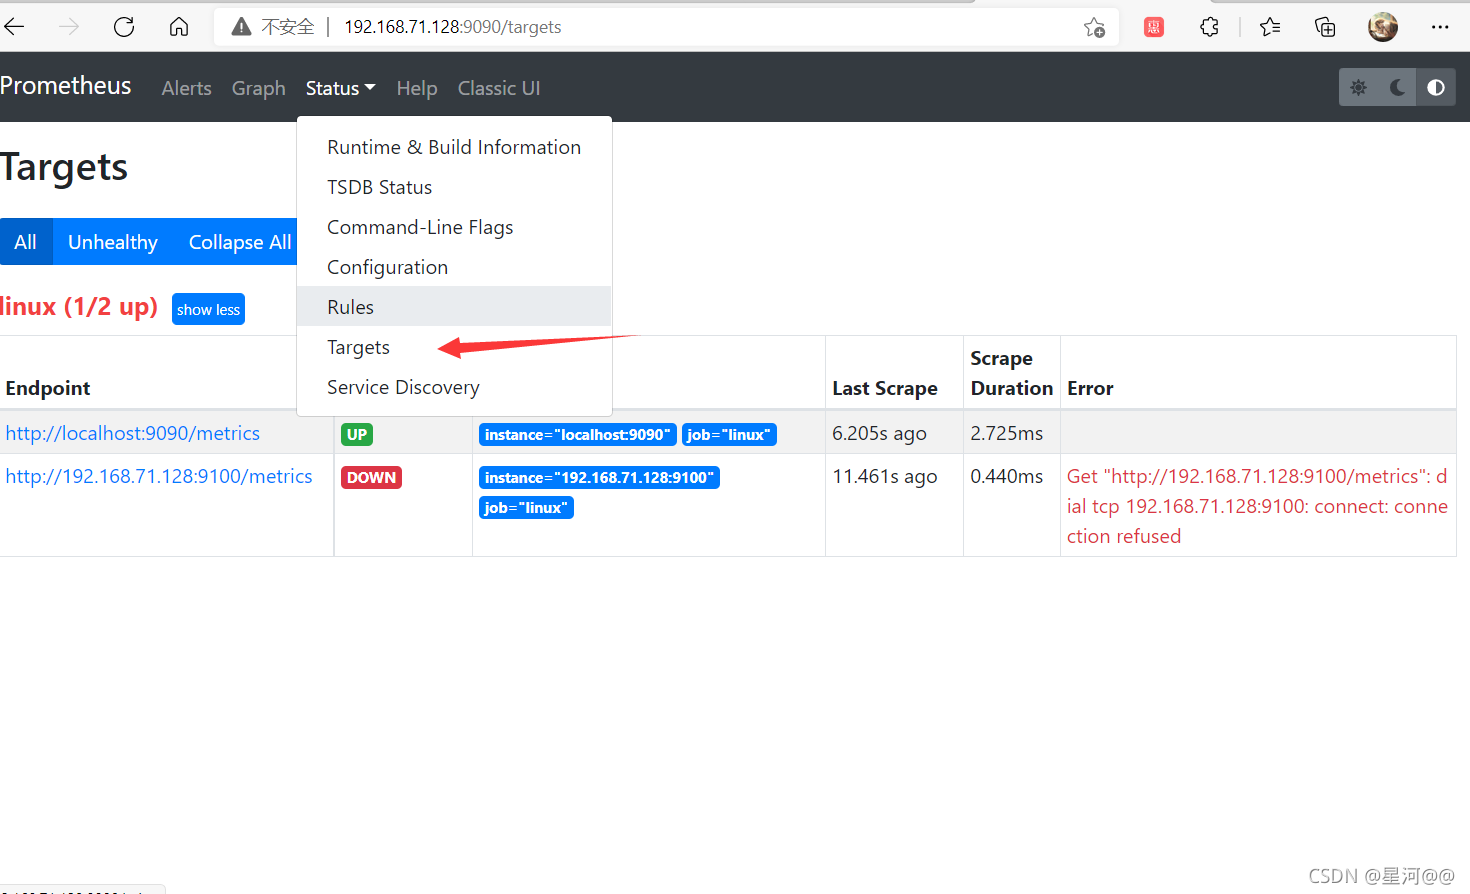The height and width of the screenshot is (894, 1470).
Task: Open the browser settings ellipsis menu
Action: 1440,27
